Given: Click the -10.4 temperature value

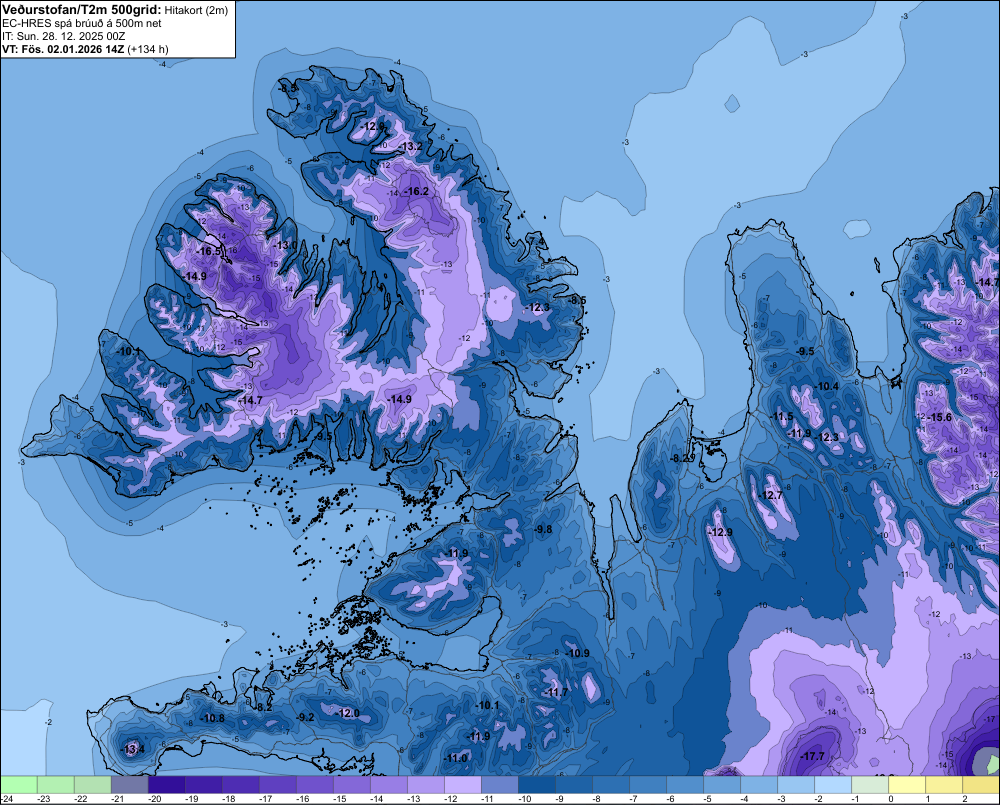Looking at the screenshot, I should point(827,386).
